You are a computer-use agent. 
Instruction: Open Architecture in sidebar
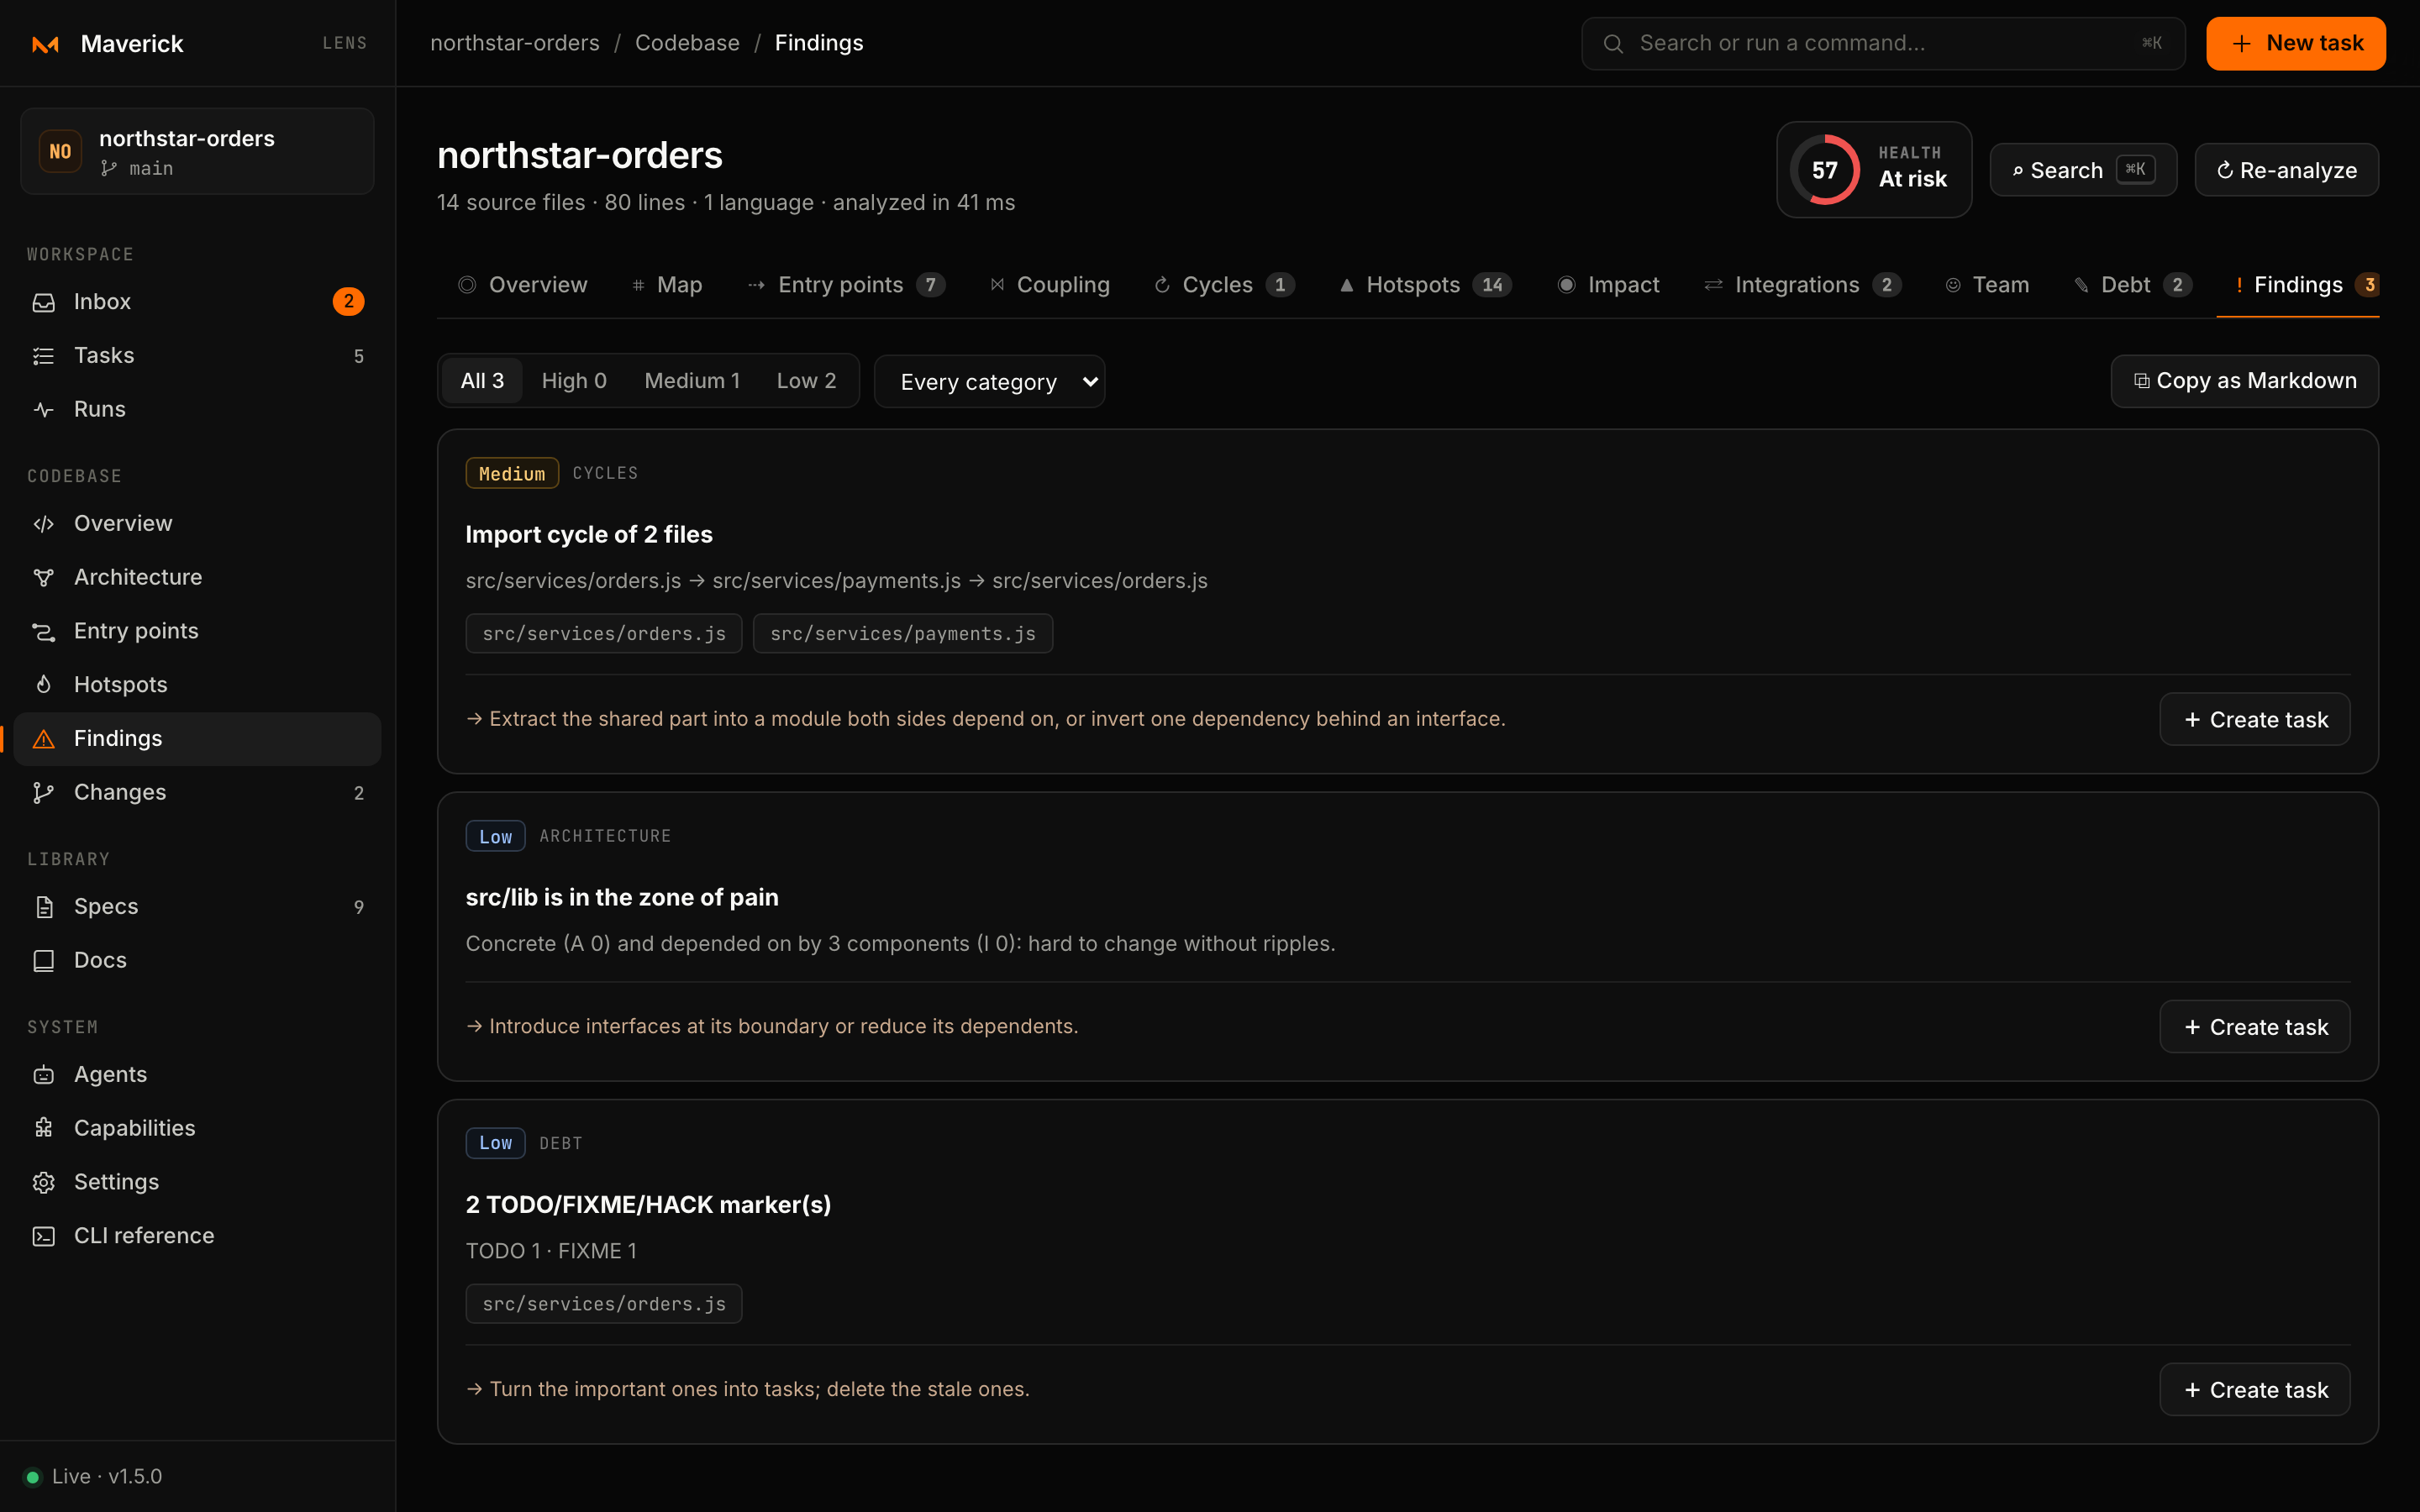click(x=197, y=577)
